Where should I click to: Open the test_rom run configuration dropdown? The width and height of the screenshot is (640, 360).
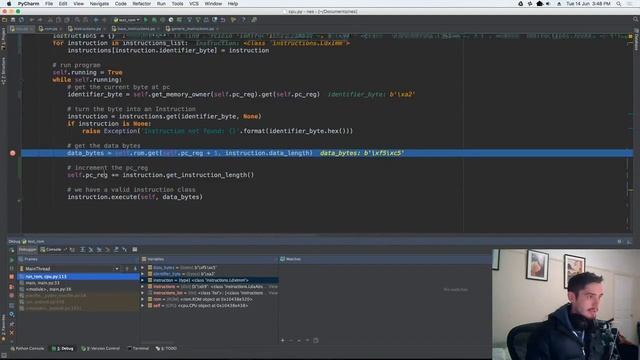[127, 20]
